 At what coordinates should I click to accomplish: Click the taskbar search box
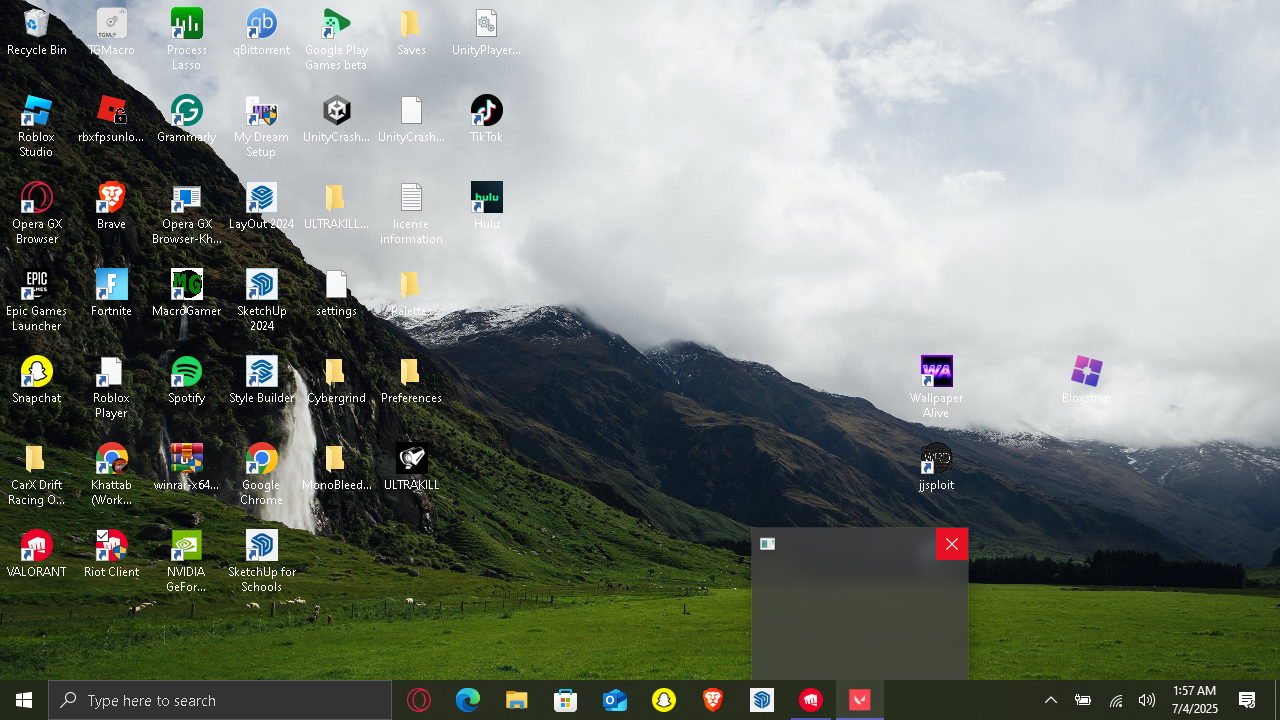tap(220, 700)
